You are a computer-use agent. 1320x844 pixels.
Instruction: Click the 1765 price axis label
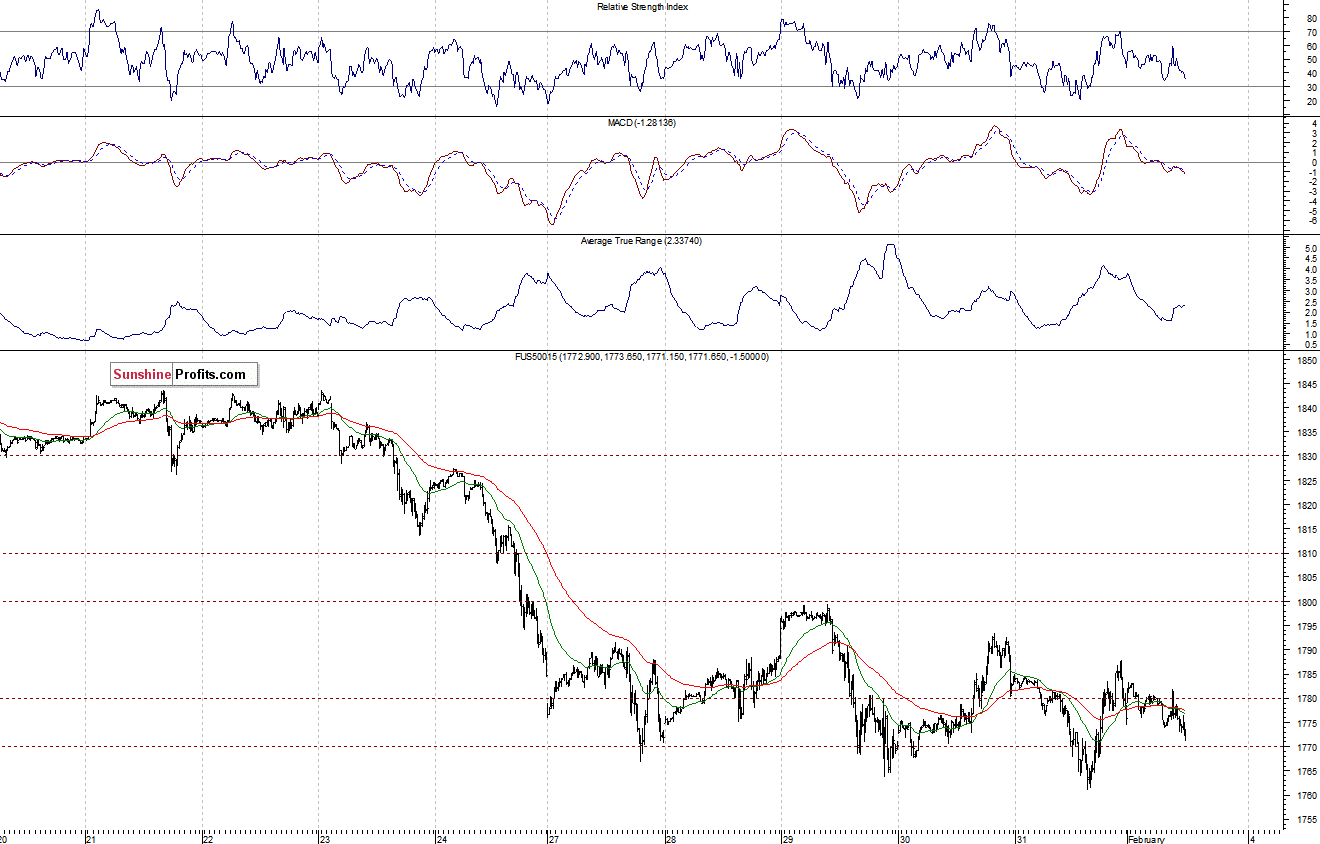point(1306,771)
